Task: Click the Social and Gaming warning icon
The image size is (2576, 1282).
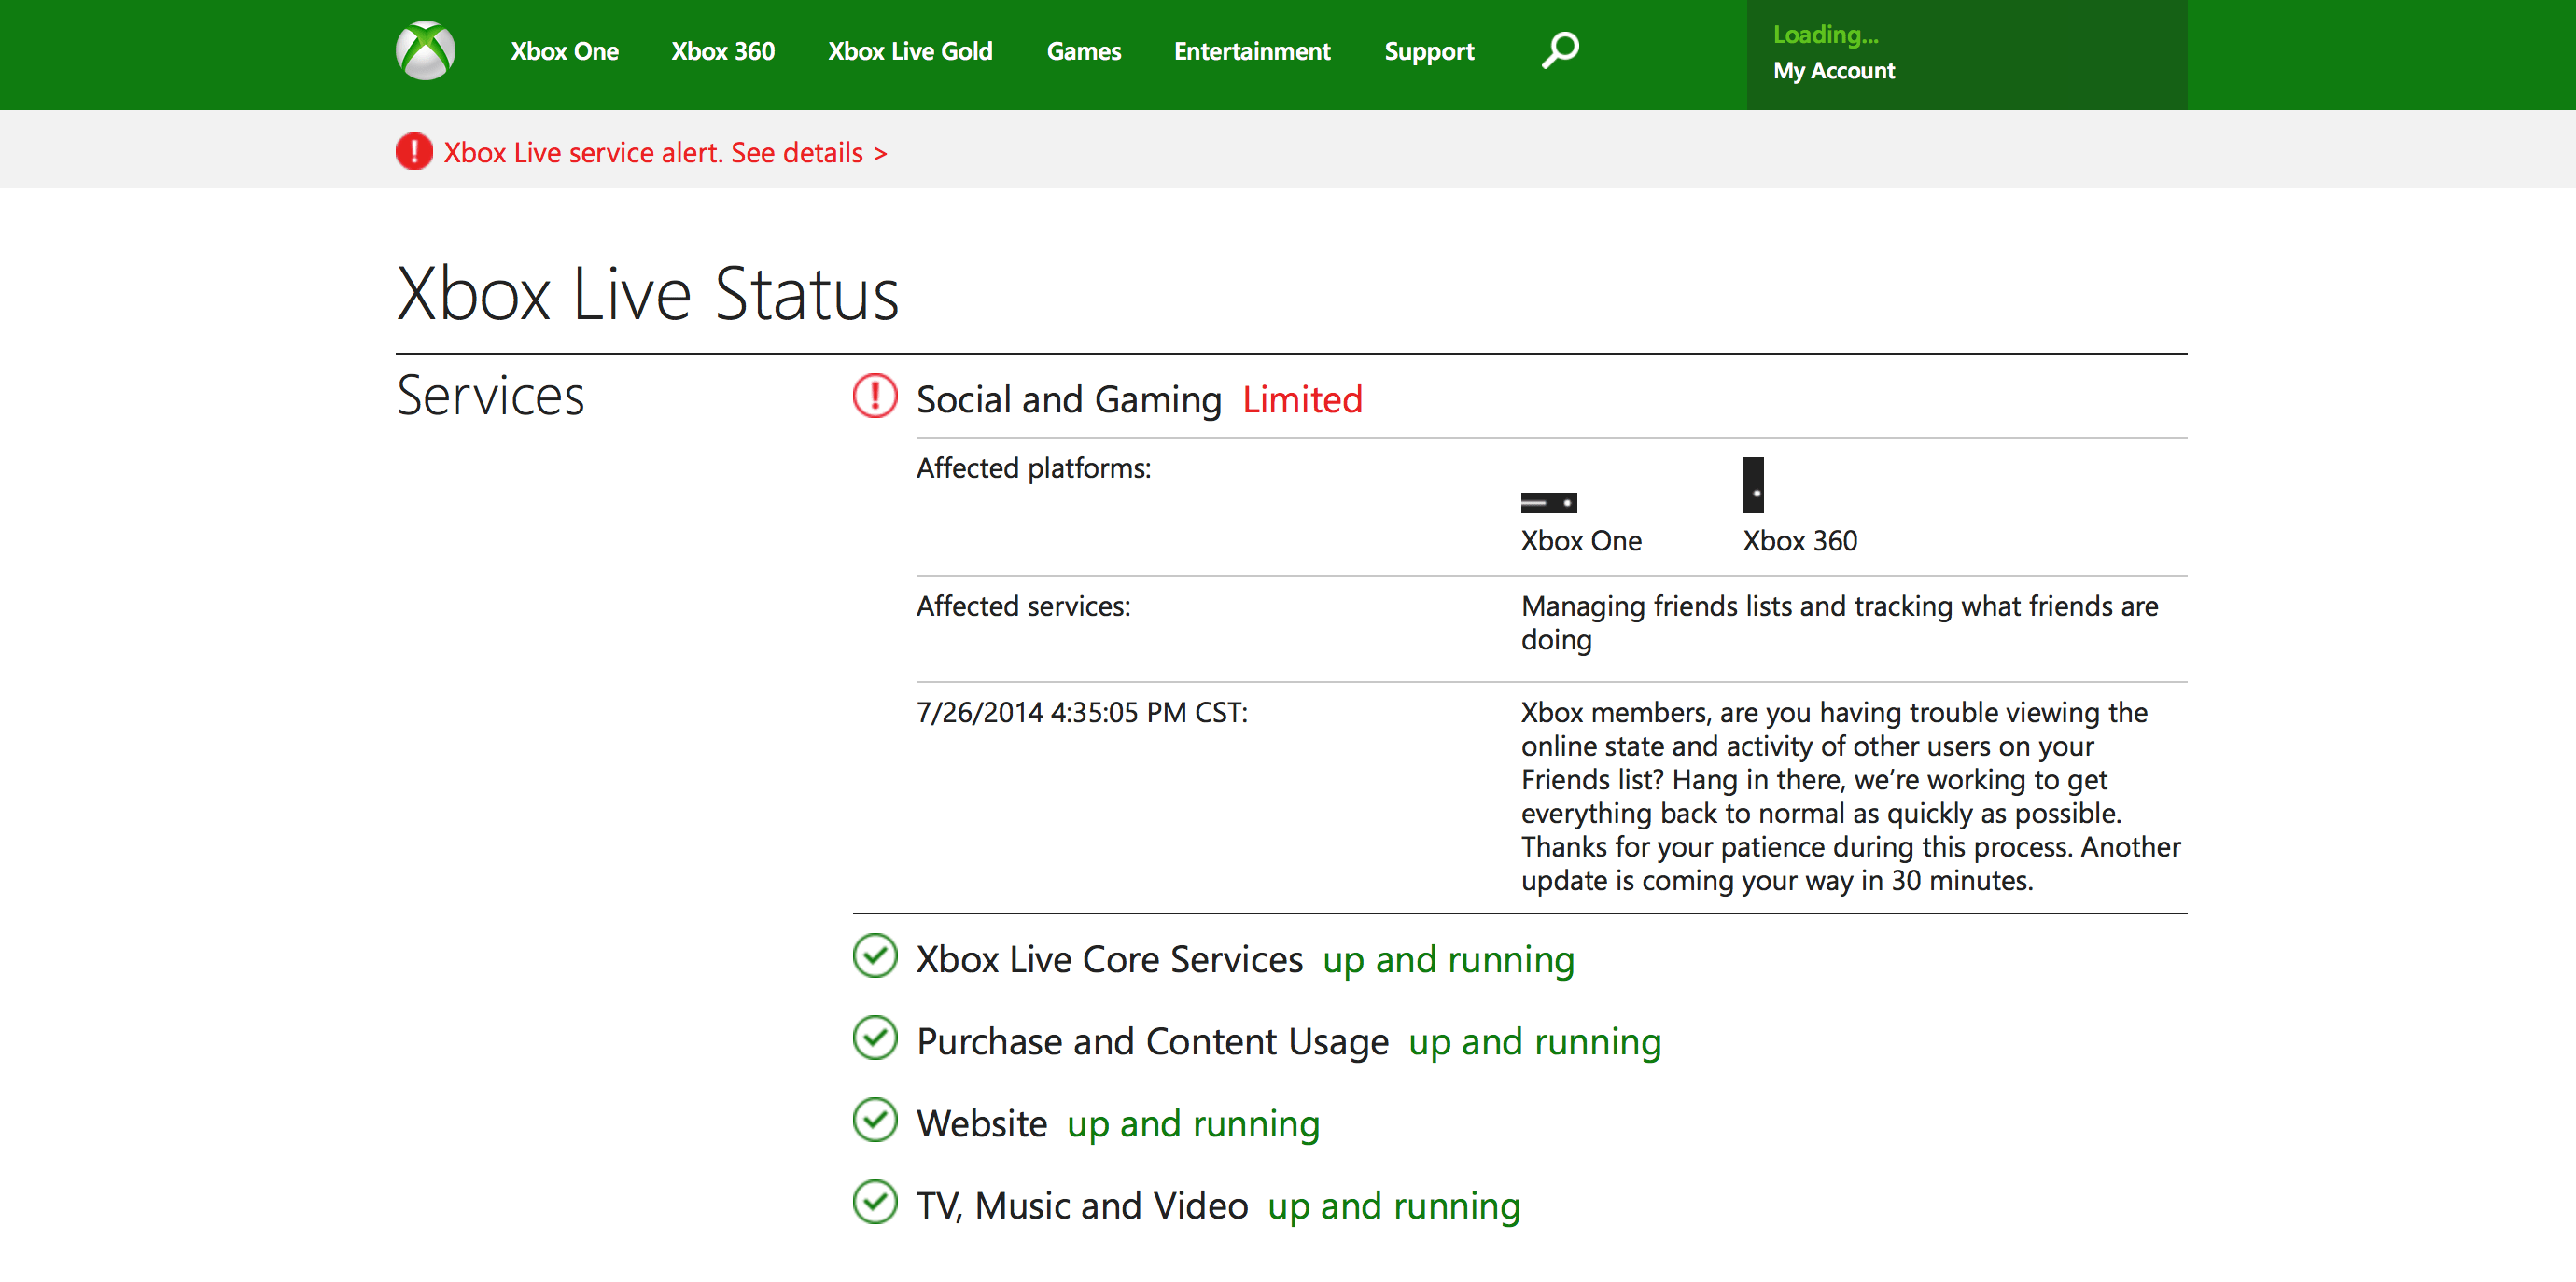Action: [875, 397]
